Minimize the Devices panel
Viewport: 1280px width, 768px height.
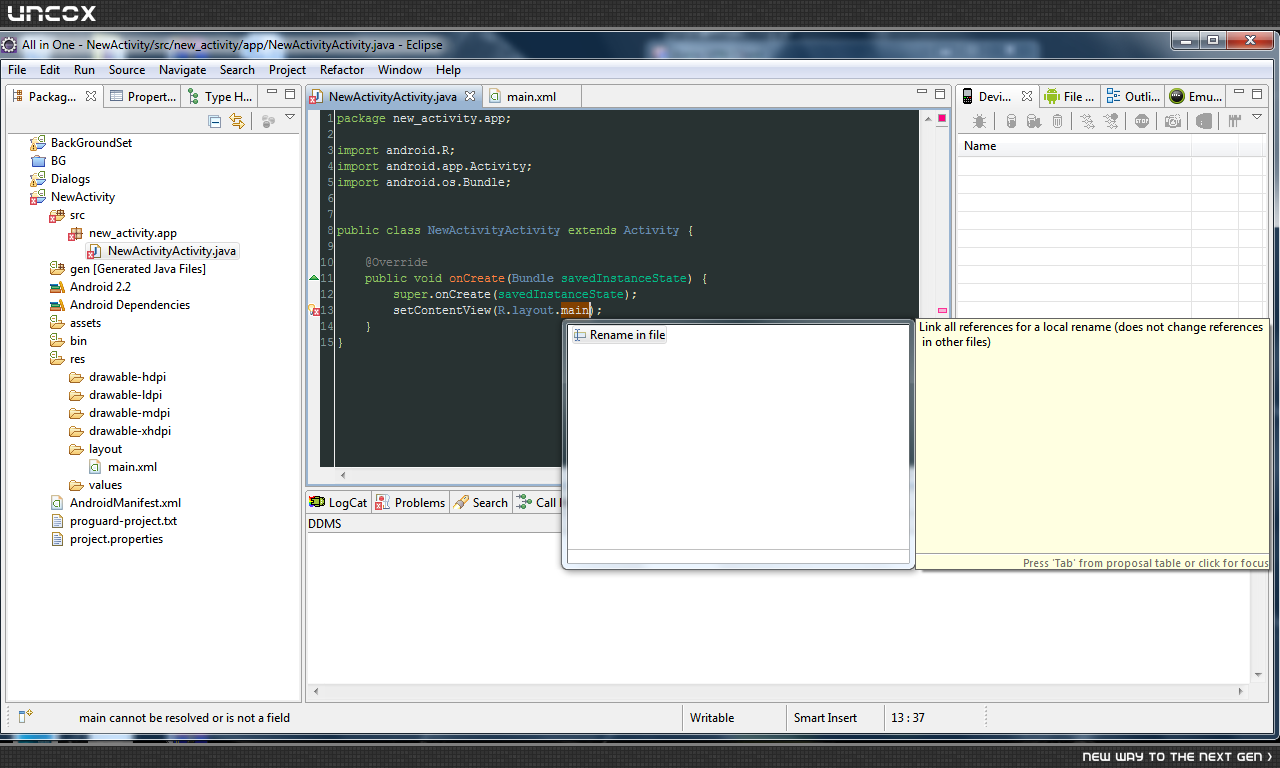click(x=1239, y=93)
